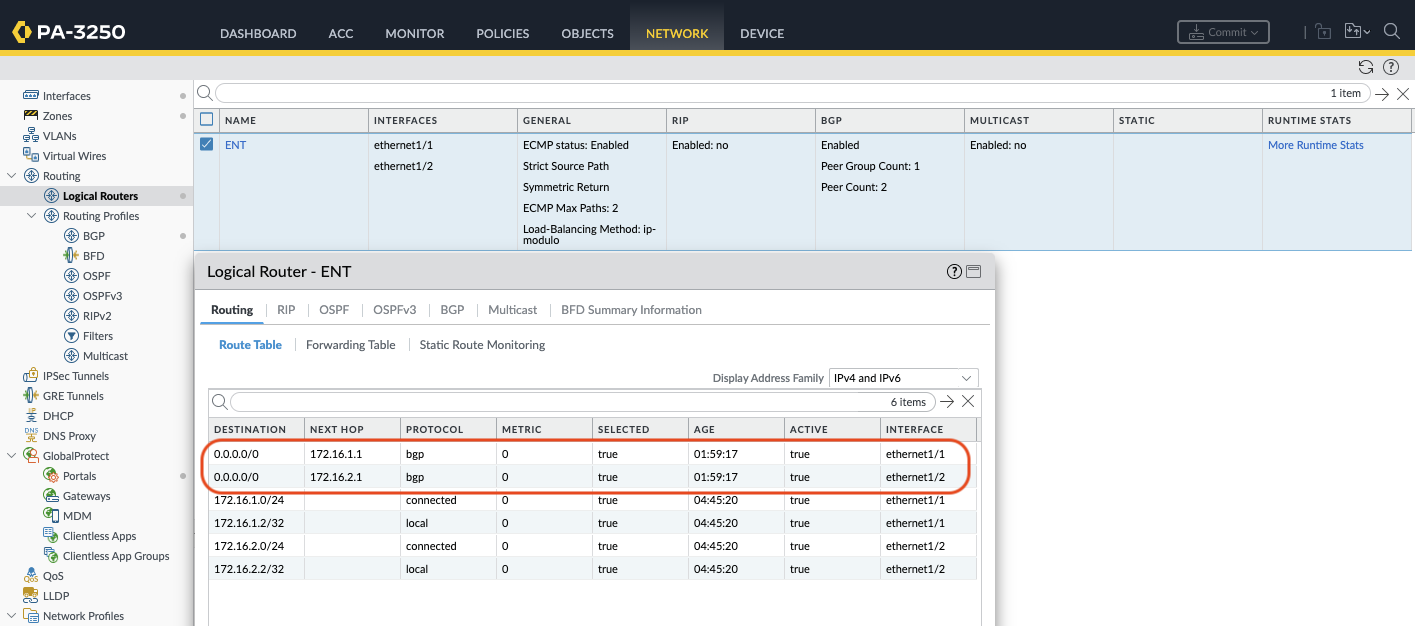
Task: Click the search magnifier icon in the header
Action: tap(1391, 31)
